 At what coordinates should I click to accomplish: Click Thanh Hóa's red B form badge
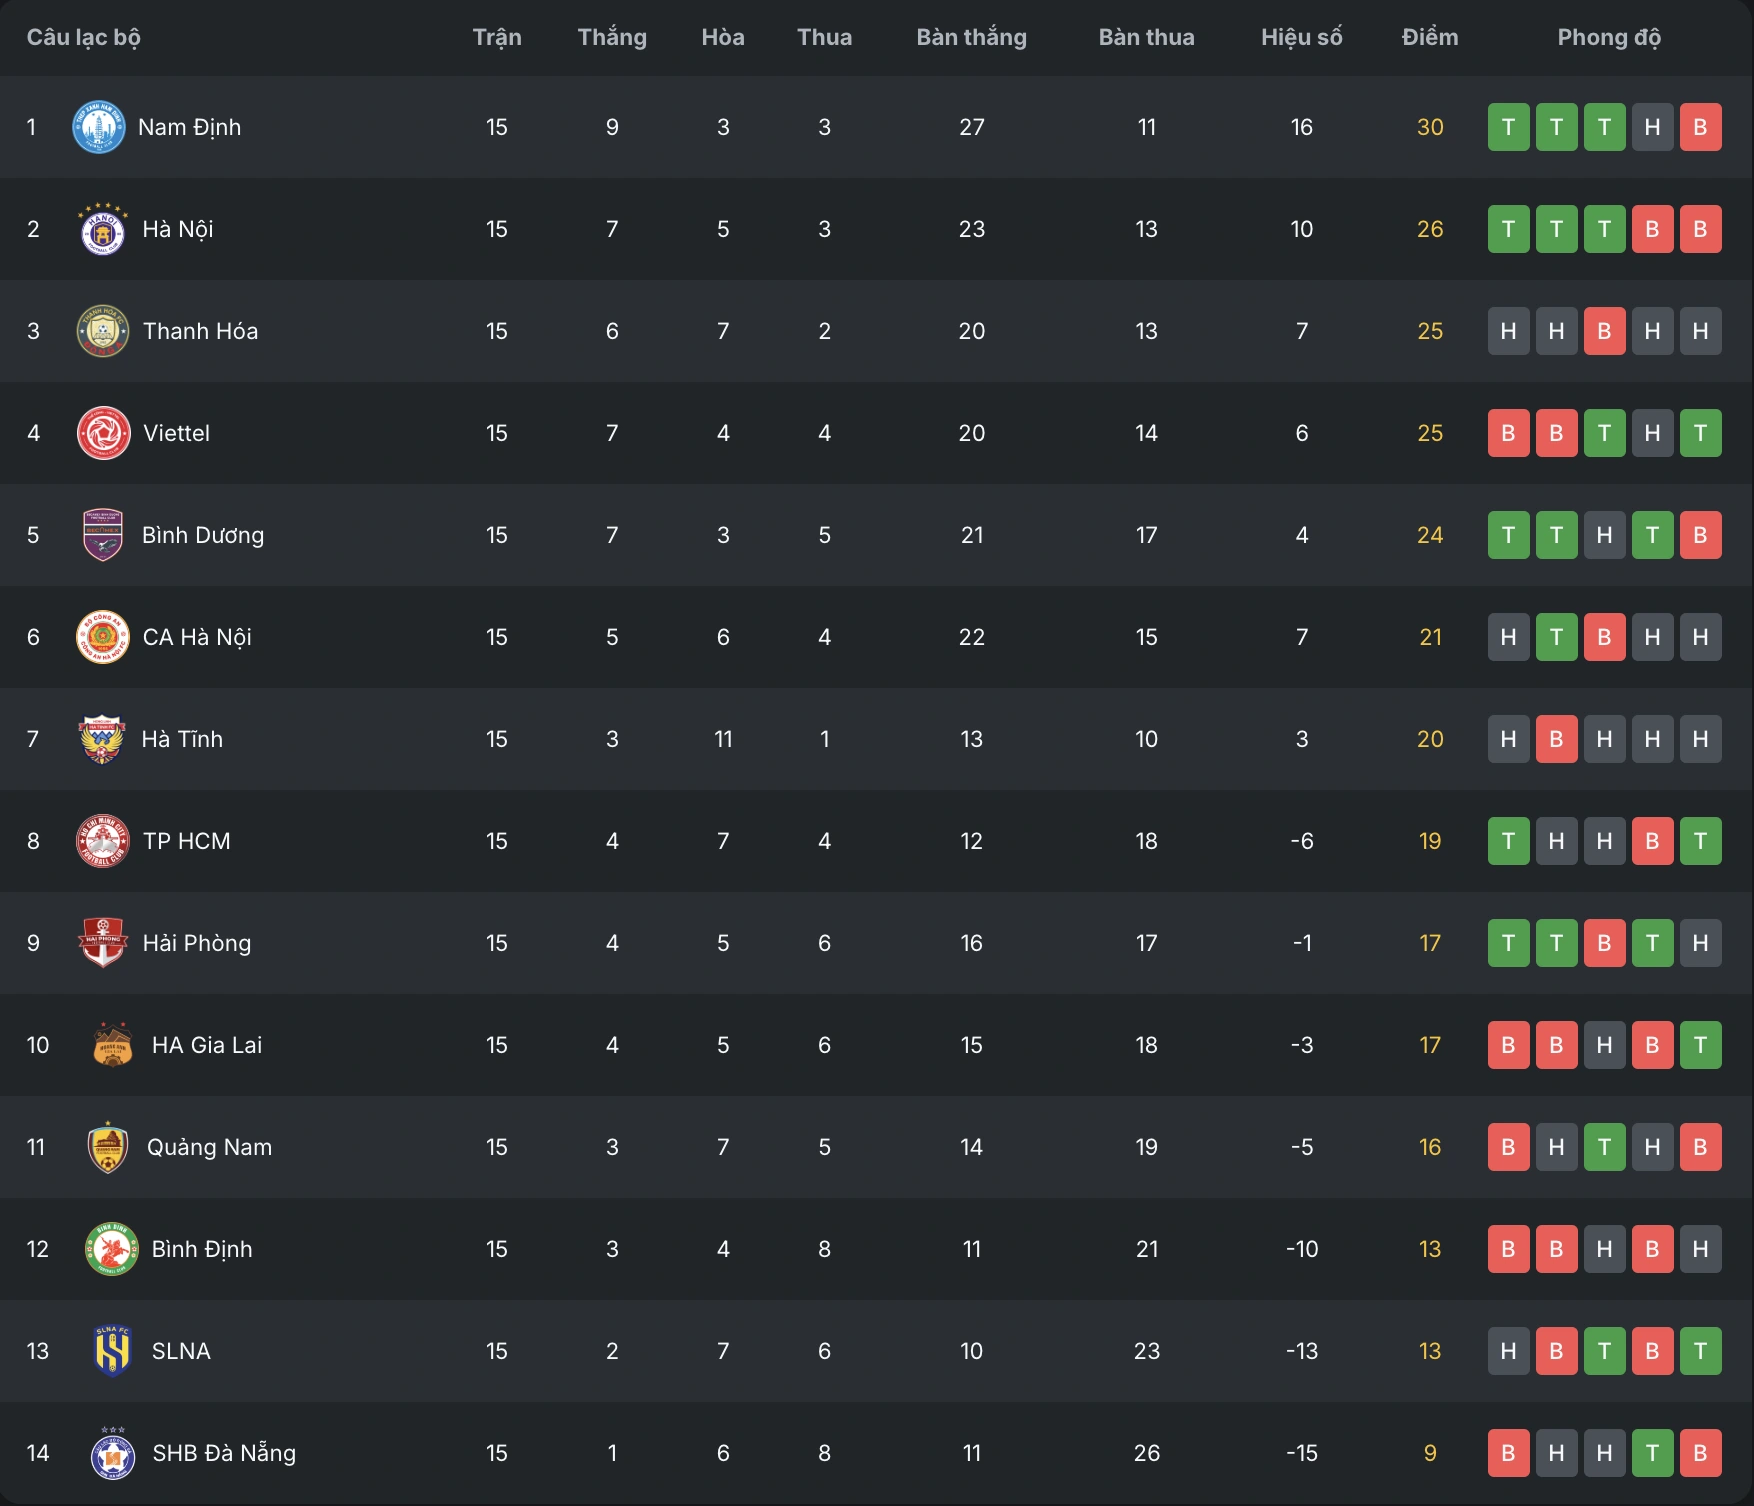[1604, 331]
